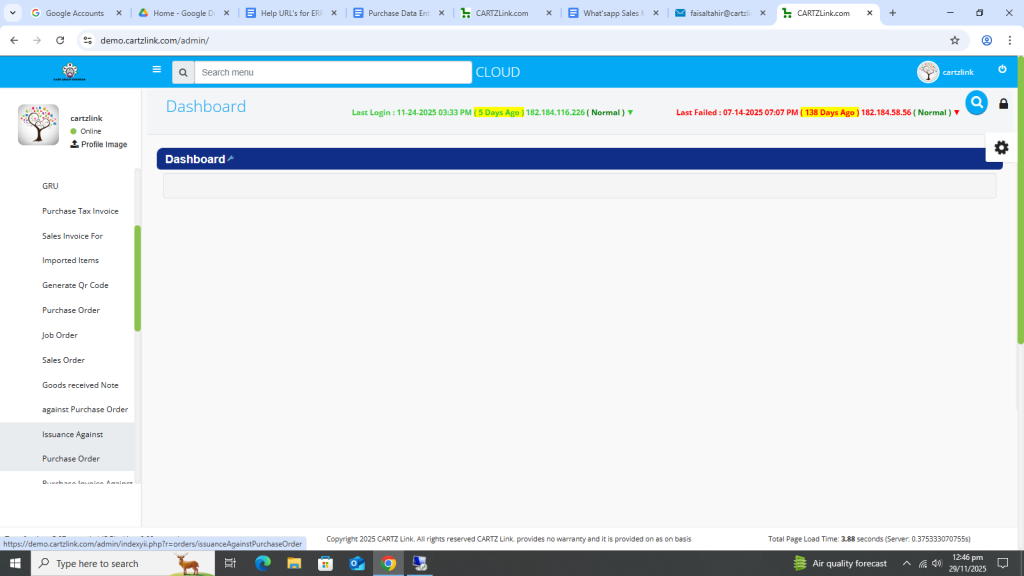
Task: Click the magnifier icon beside Search menu
Action: point(183,72)
